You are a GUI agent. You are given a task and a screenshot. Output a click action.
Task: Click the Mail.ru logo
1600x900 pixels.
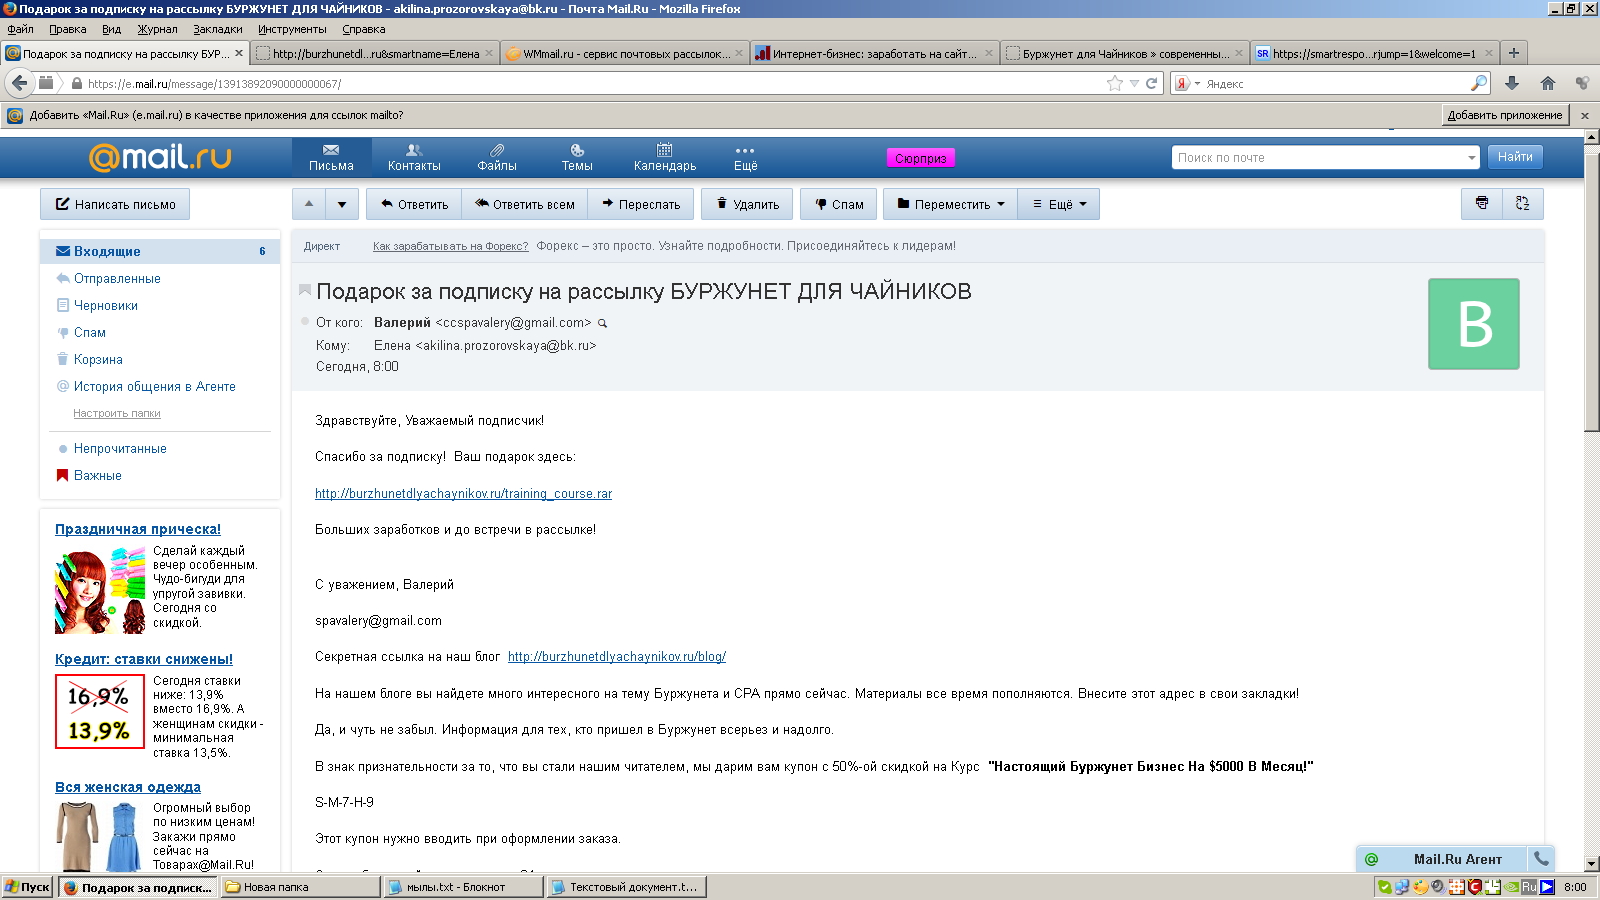click(x=160, y=156)
